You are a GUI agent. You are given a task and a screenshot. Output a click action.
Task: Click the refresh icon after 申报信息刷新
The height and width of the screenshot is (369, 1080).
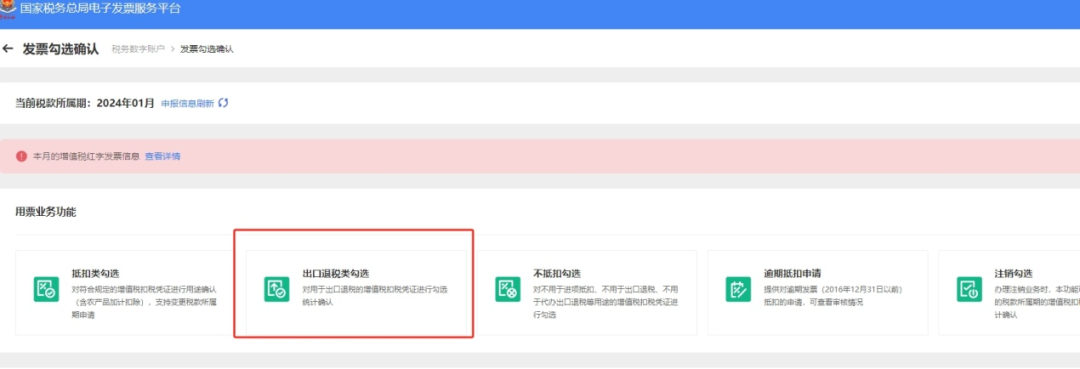click(x=222, y=103)
